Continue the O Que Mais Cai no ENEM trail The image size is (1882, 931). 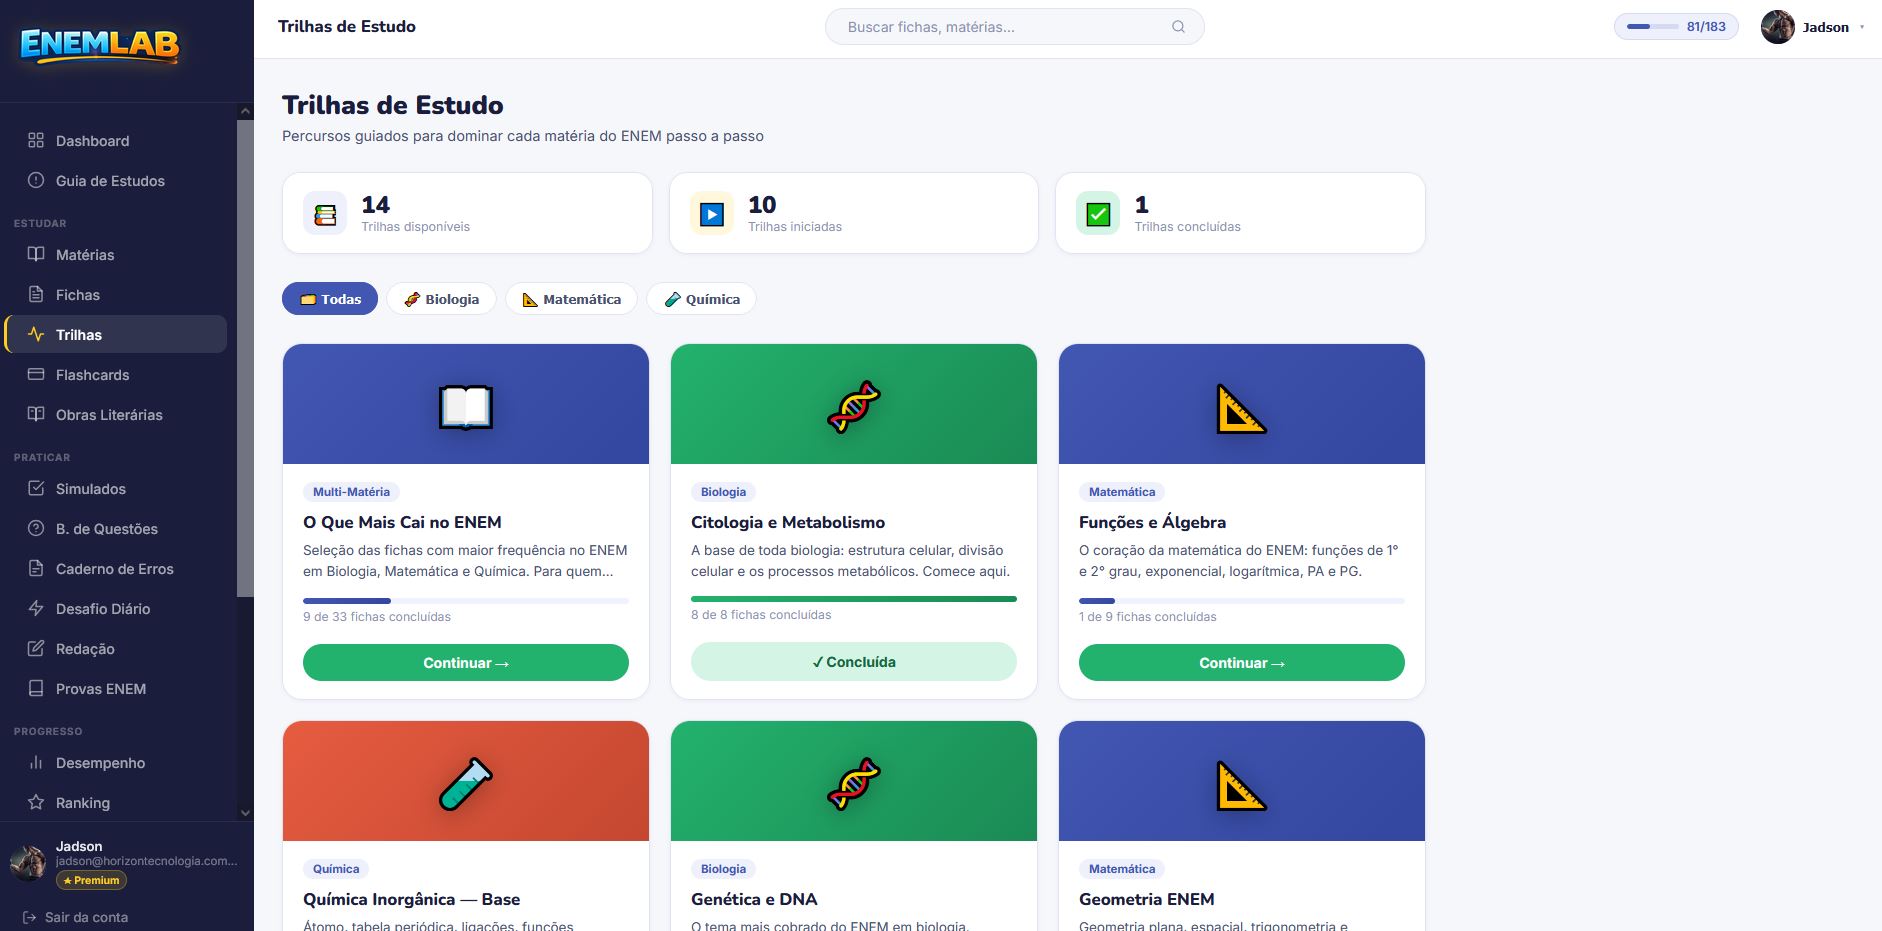point(466,662)
